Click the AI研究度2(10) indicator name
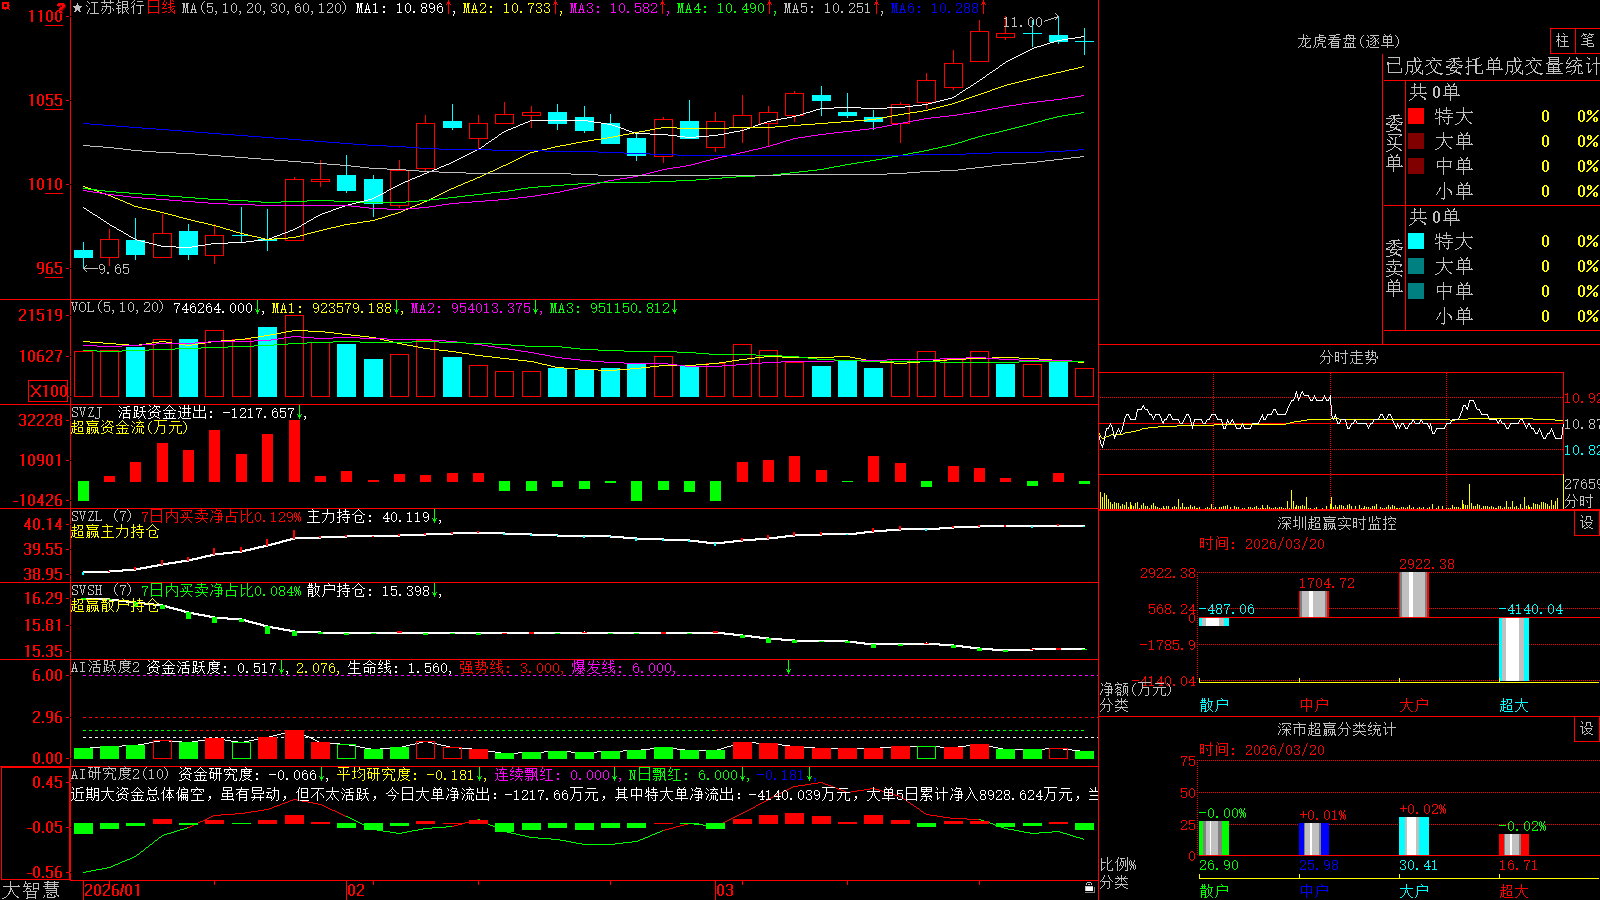1600x900 pixels. (120, 774)
